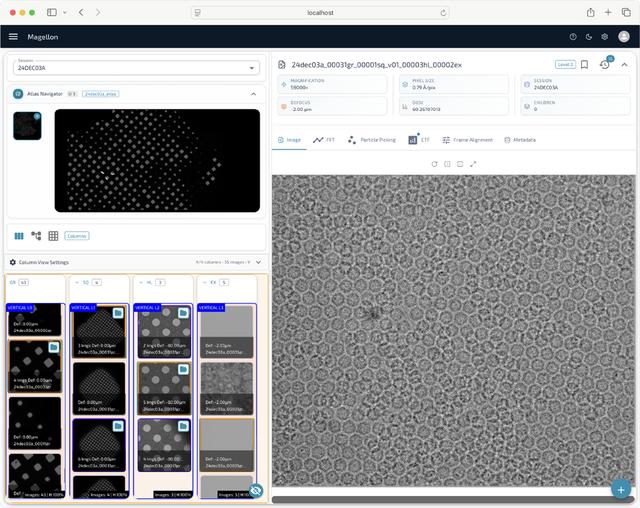This screenshot has height=508, width=640.
Task: Open the help icon in header
Action: tap(573, 37)
